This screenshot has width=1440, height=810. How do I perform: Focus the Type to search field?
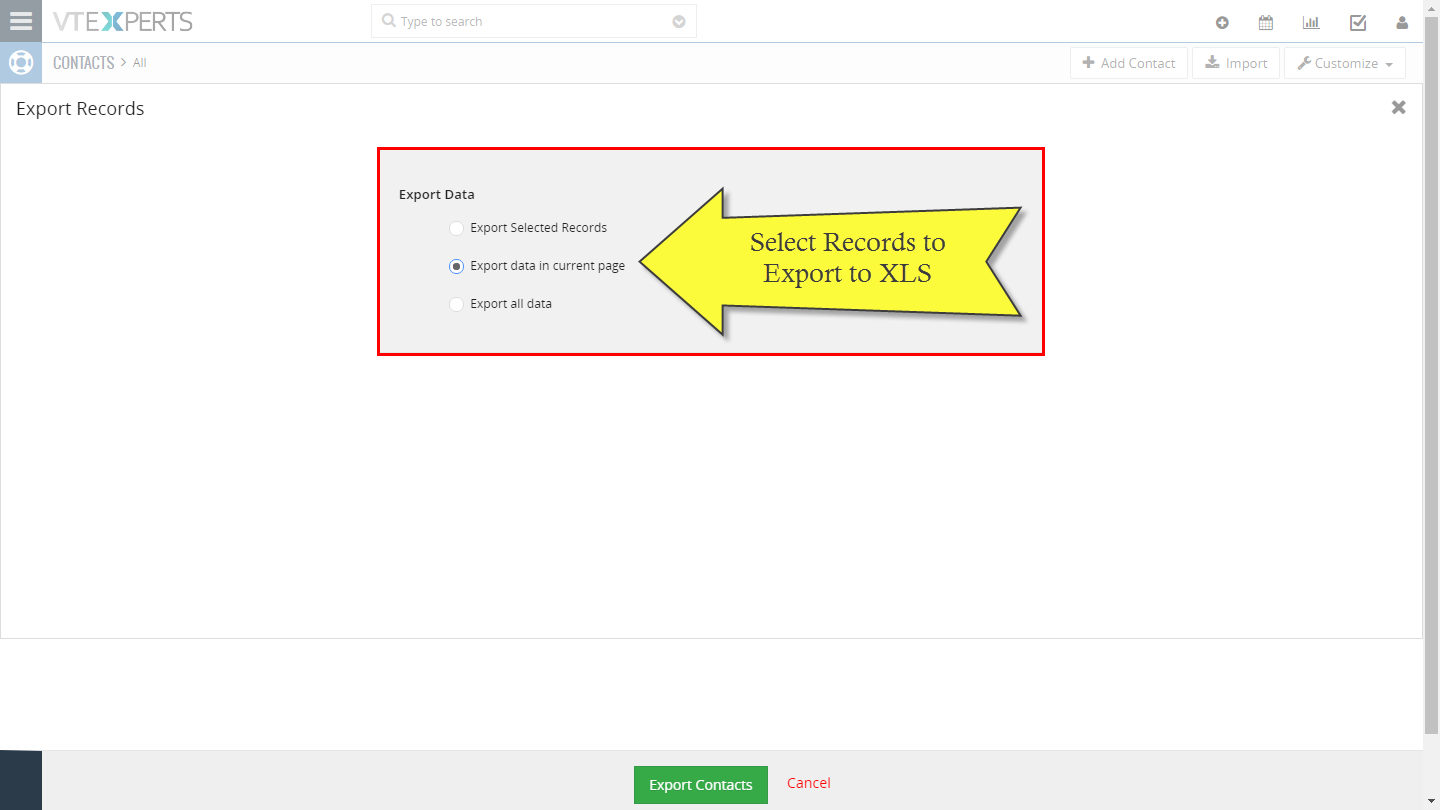(534, 21)
